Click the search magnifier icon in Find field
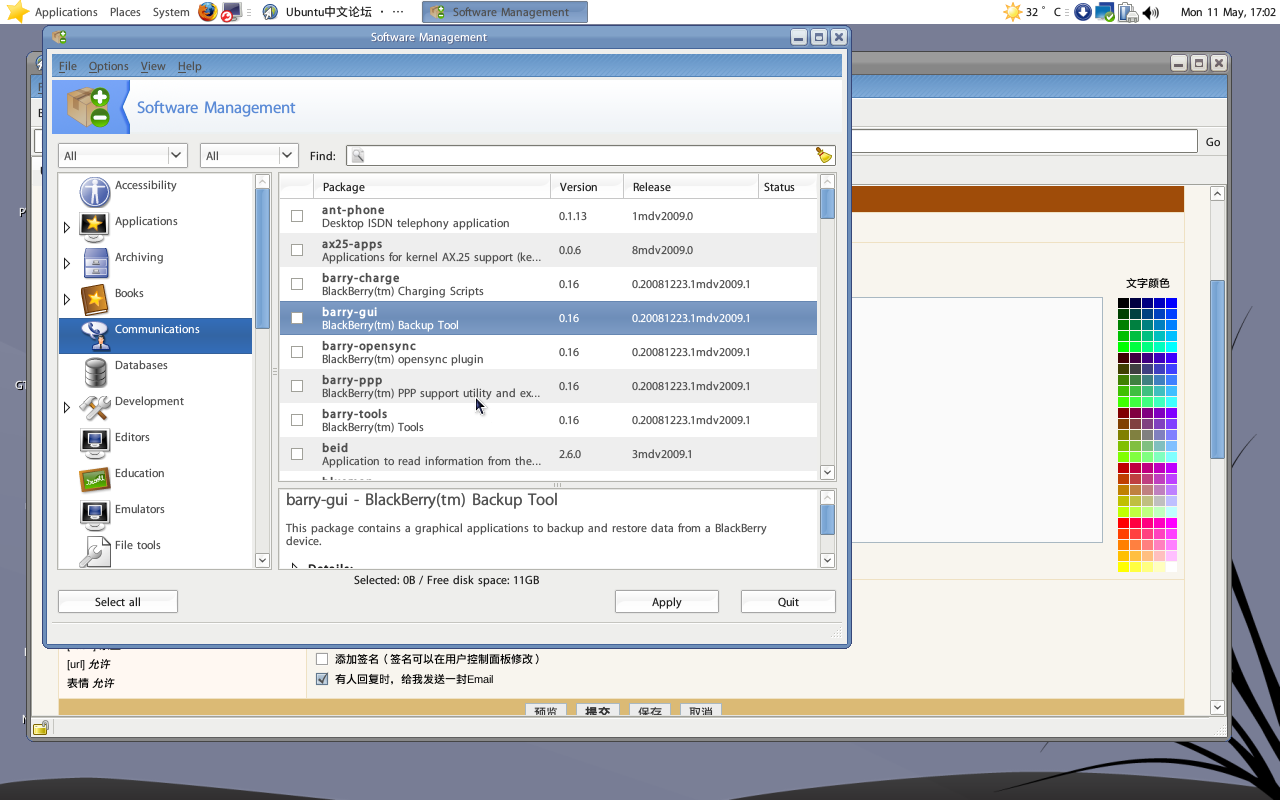 tap(358, 156)
